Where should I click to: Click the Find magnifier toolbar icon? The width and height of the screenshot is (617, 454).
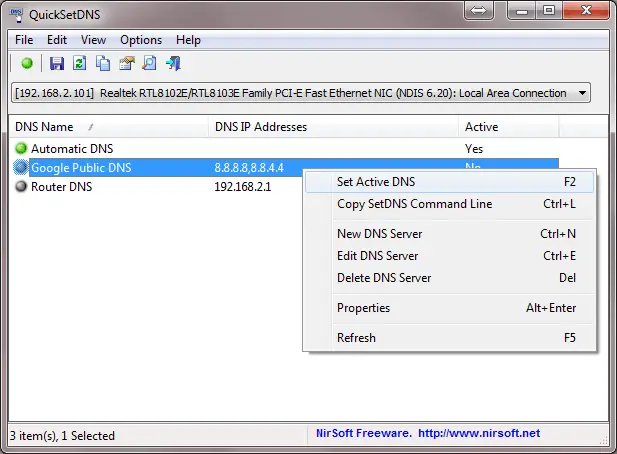click(x=150, y=63)
